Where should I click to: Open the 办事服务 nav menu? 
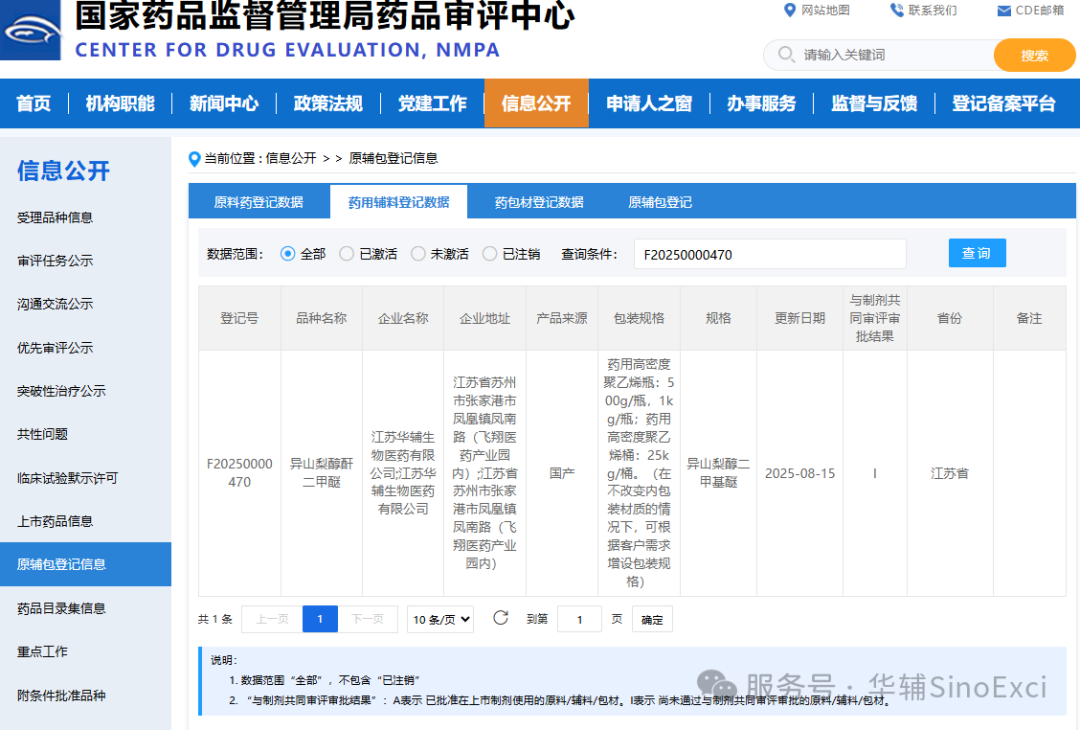pyautogui.click(x=761, y=103)
